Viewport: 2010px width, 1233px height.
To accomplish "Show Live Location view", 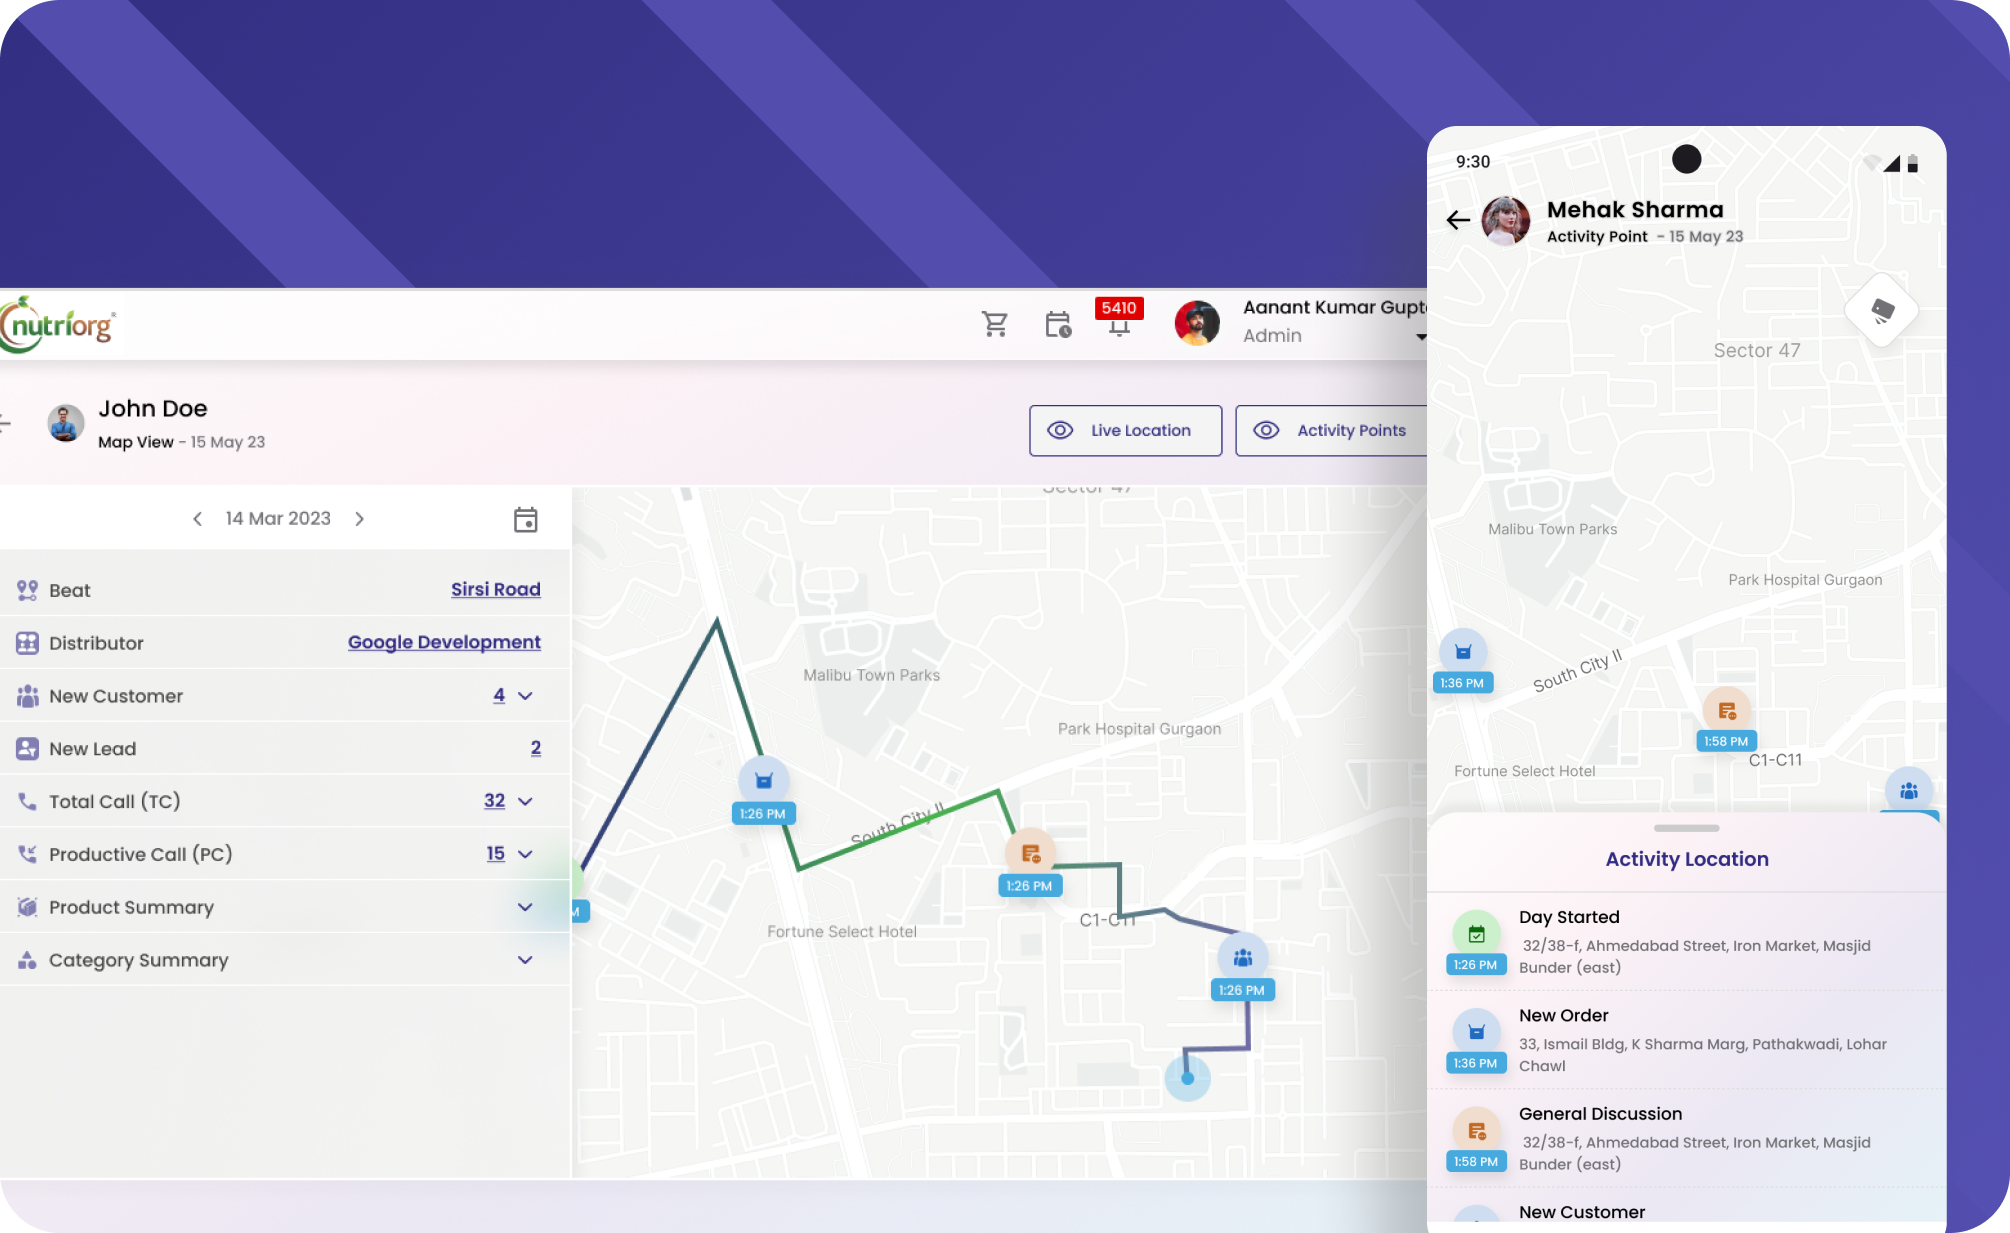I will pos(1125,430).
